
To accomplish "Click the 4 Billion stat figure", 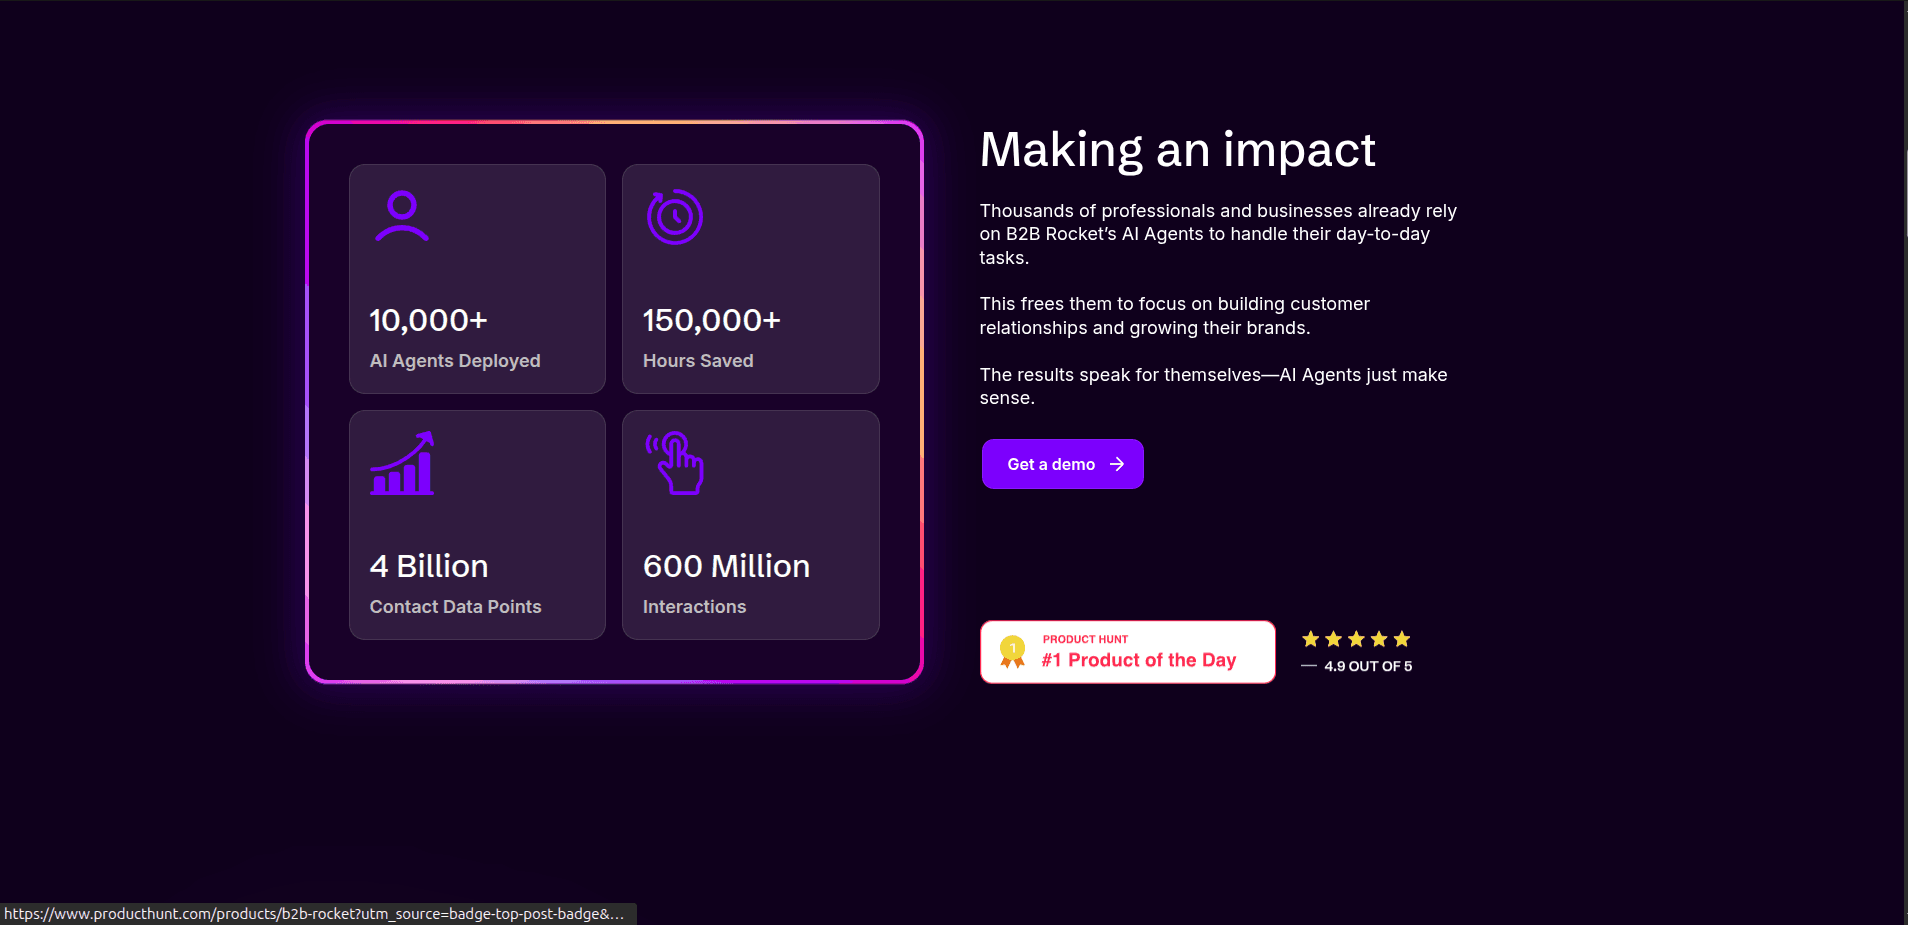I will [x=429, y=566].
